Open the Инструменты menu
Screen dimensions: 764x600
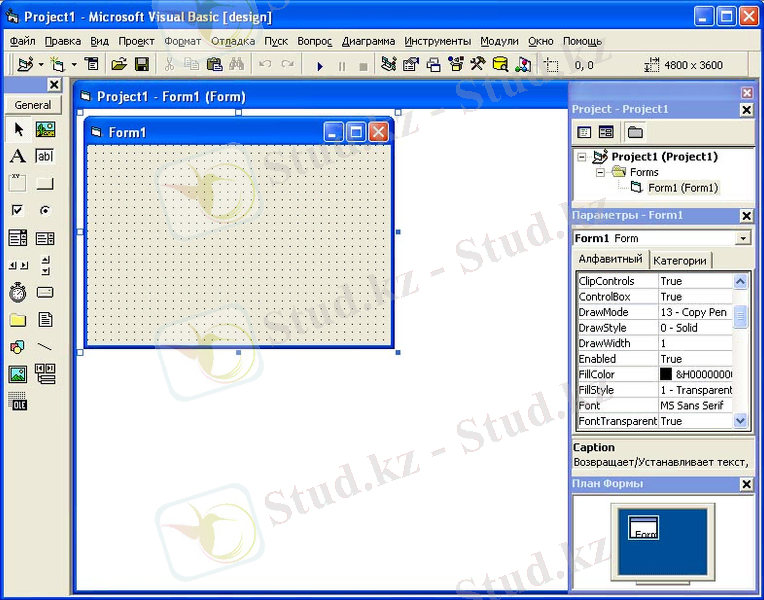[x=438, y=41]
